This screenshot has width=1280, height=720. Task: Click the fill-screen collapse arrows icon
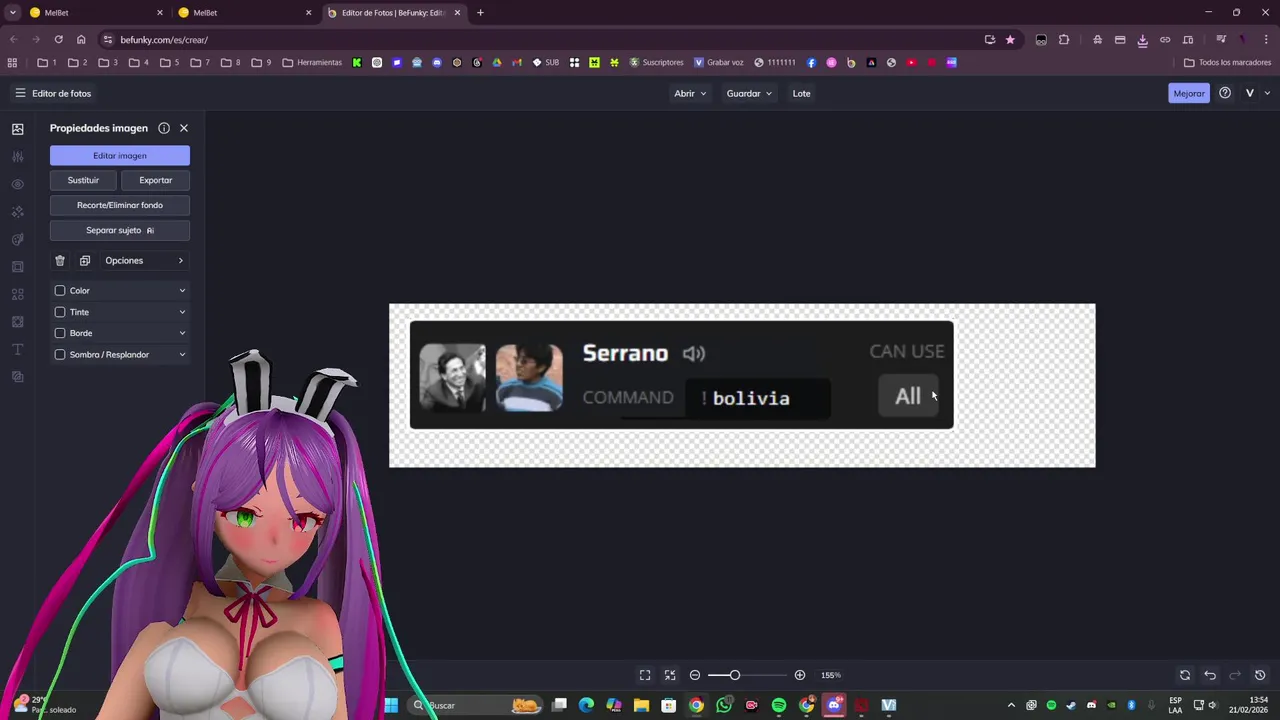(x=670, y=675)
